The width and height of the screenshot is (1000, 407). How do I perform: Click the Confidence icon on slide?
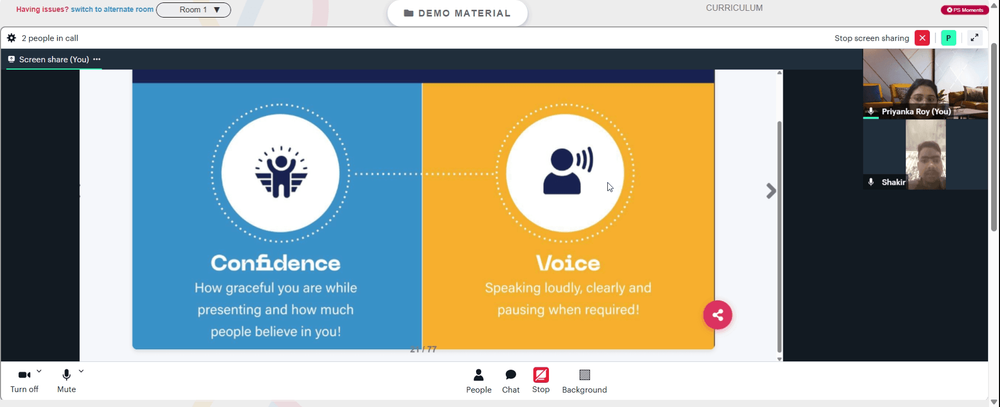coord(281,173)
